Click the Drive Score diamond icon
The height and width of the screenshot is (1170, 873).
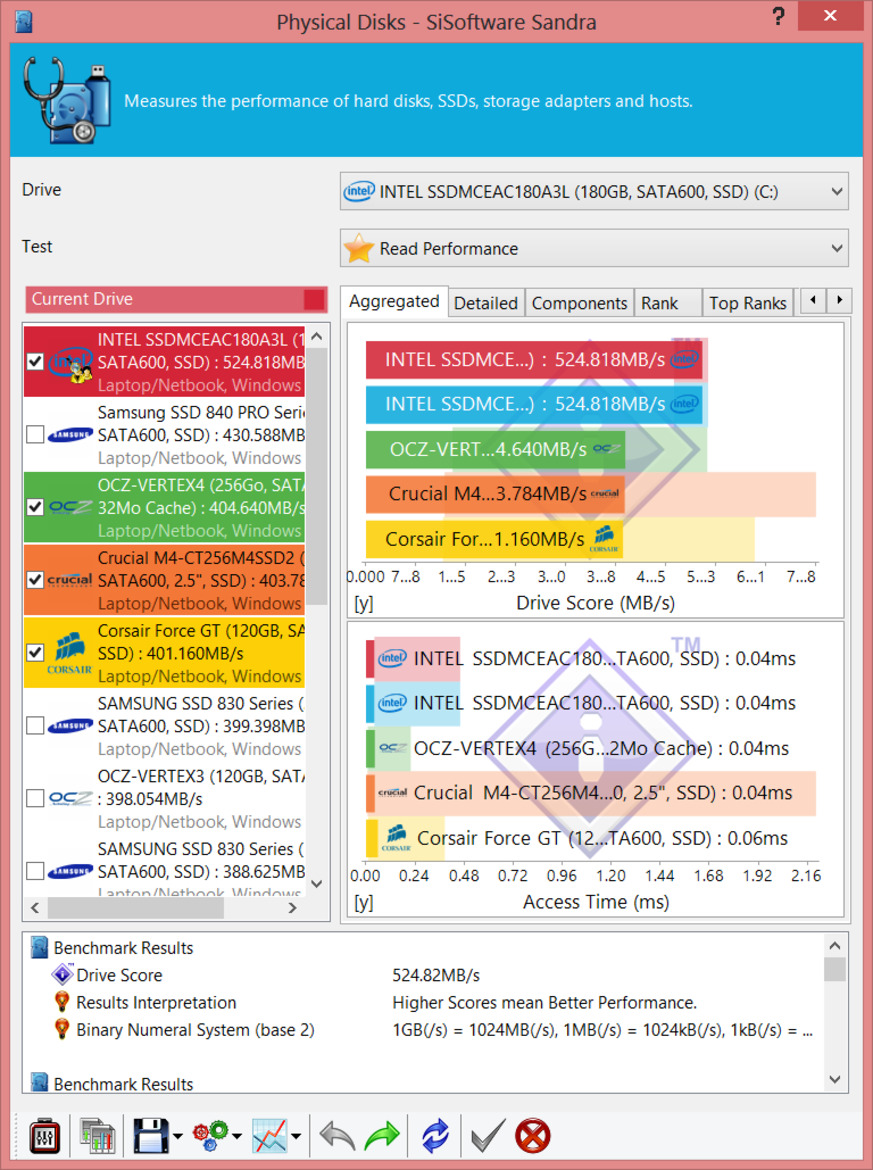62,975
